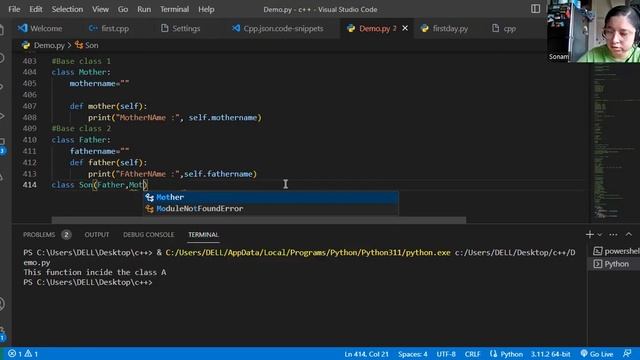The width and height of the screenshot is (640, 360).
Task: Start Go Live server
Action: coord(597,354)
